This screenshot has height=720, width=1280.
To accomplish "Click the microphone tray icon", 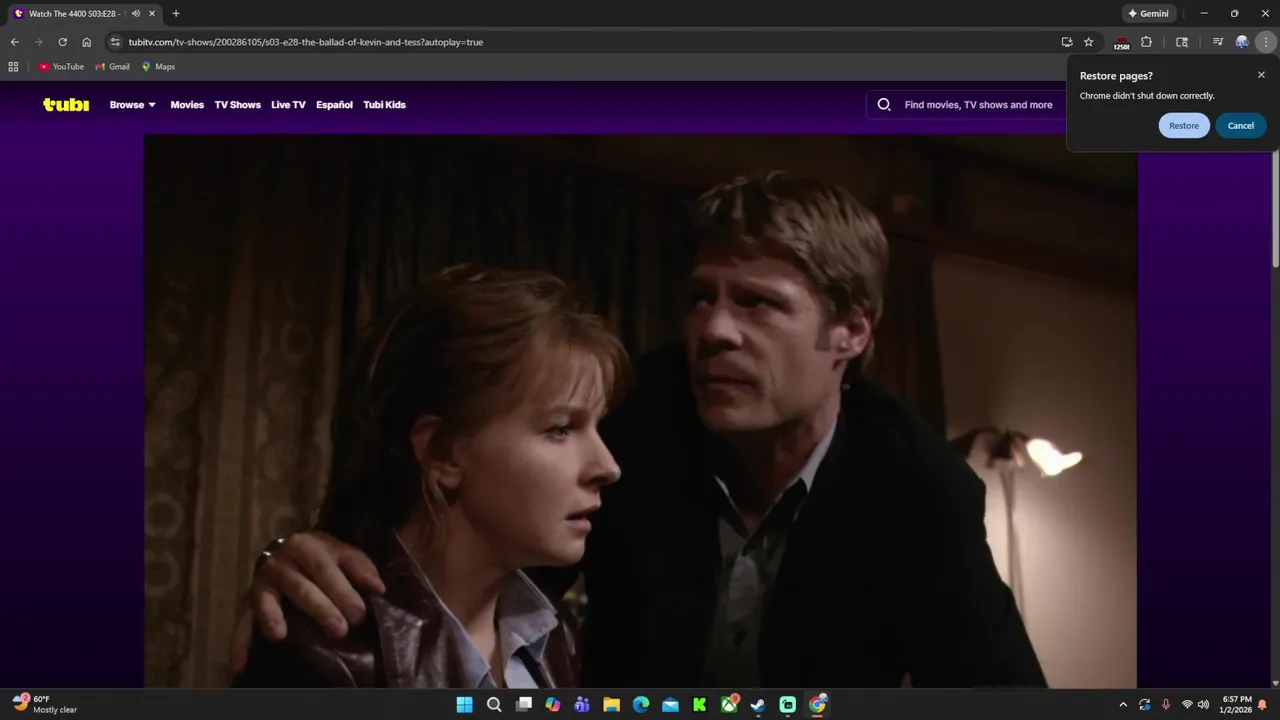I will (x=1166, y=705).
